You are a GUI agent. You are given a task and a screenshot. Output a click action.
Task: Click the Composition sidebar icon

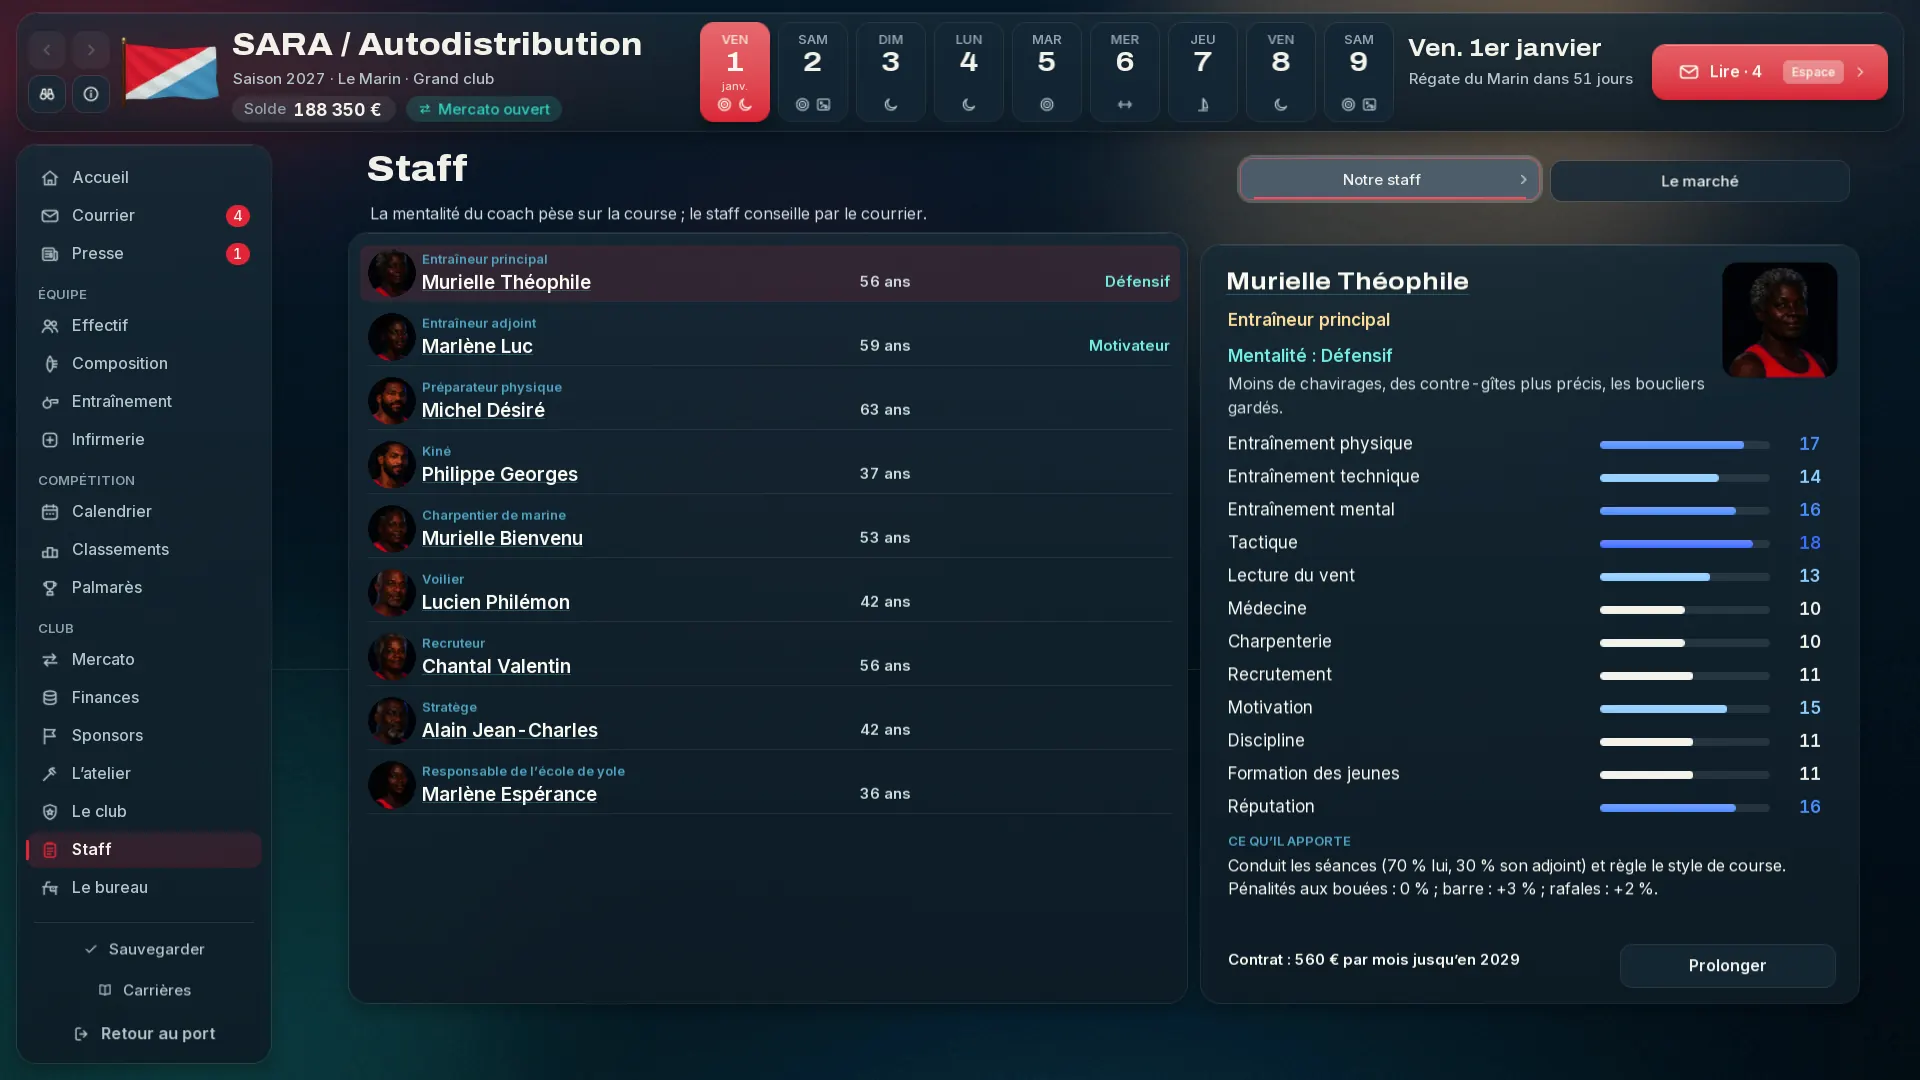click(50, 364)
